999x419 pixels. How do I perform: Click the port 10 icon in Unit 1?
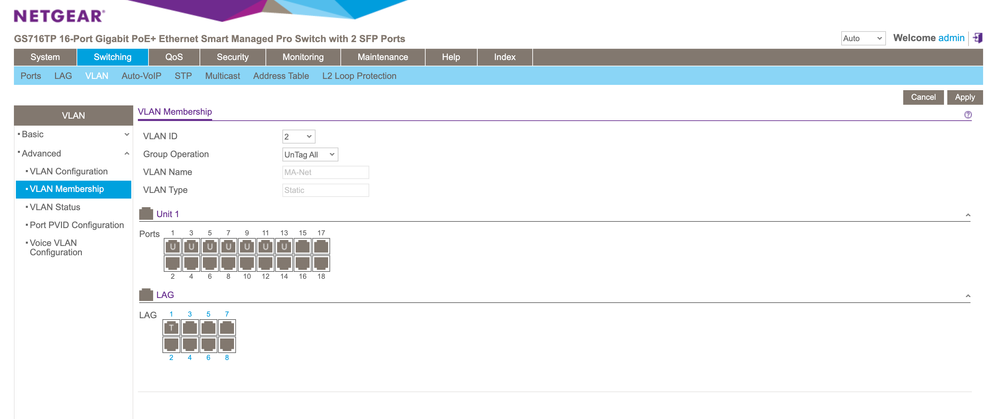(x=247, y=263)
